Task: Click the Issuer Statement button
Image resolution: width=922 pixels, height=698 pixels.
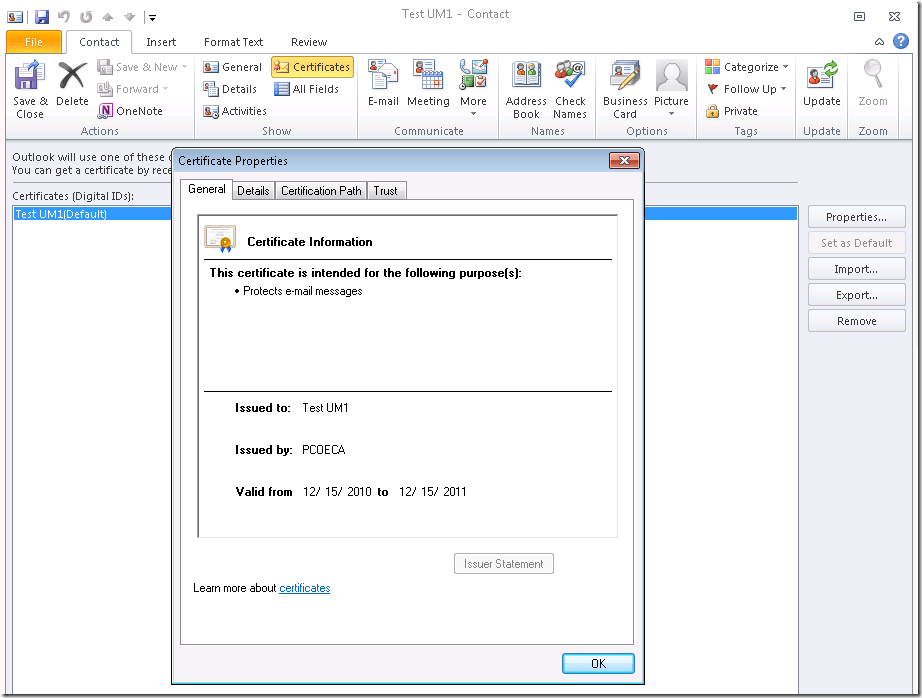Action: coord(503,563)
